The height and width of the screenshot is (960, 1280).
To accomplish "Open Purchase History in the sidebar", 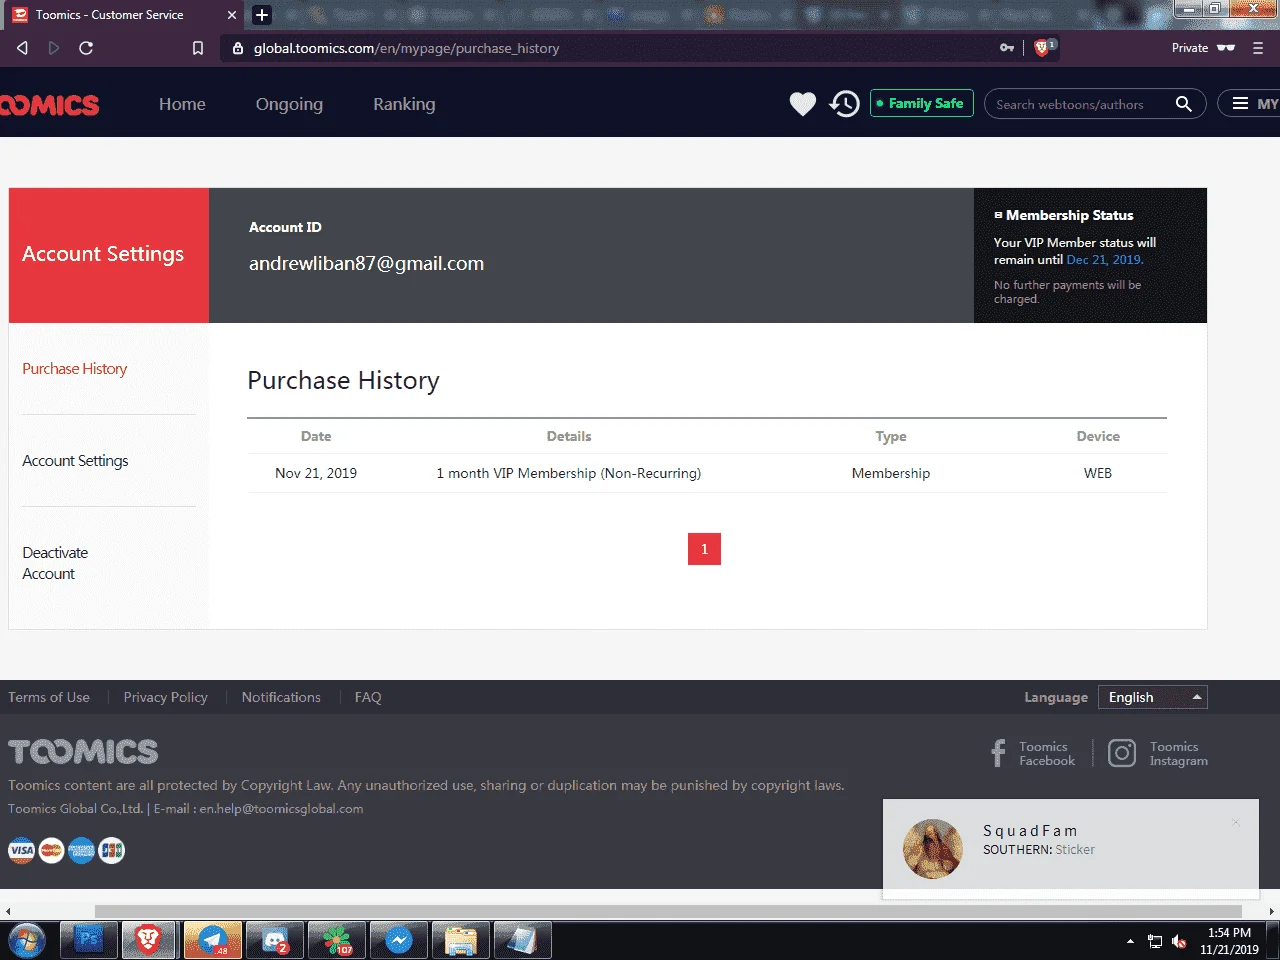I will coord(75,369).
